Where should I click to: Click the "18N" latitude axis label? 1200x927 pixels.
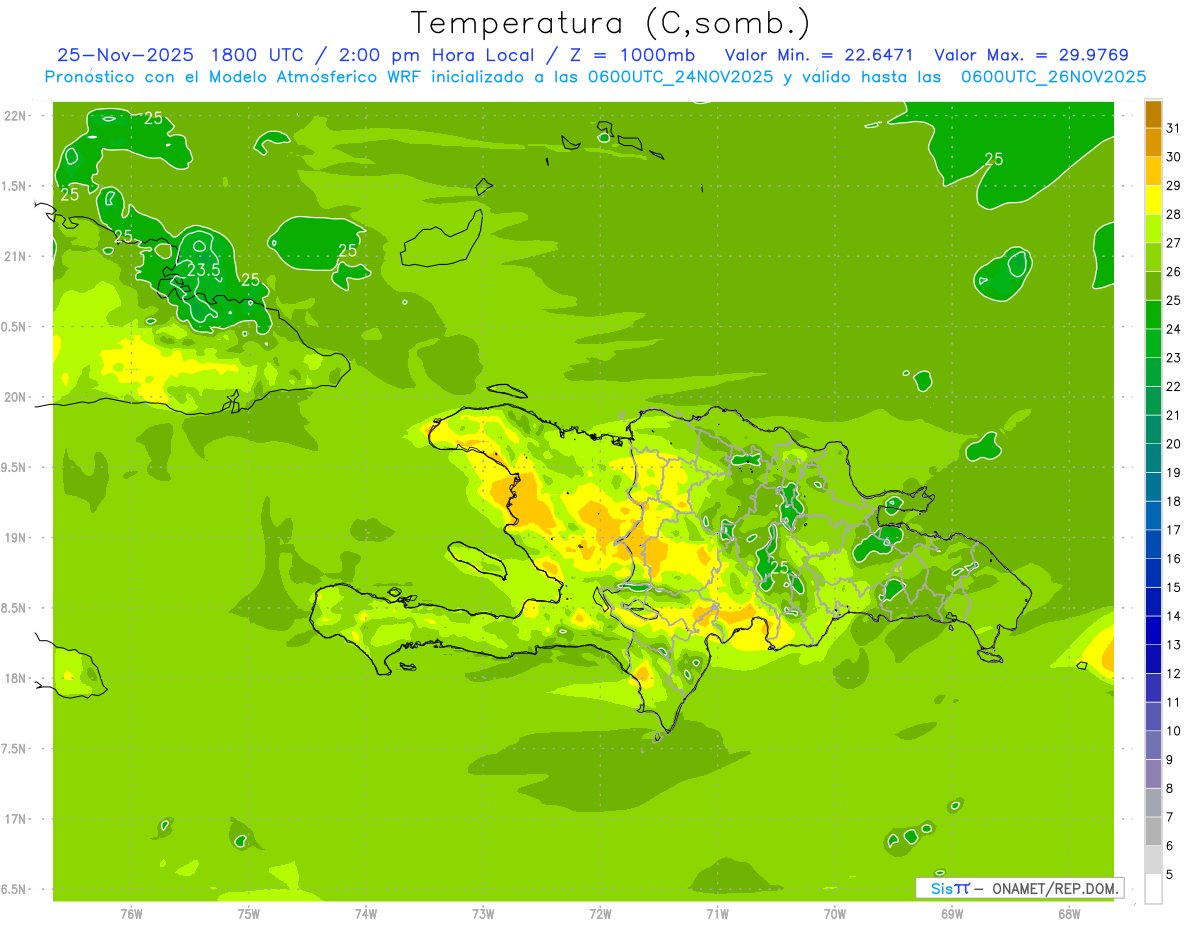15,678
